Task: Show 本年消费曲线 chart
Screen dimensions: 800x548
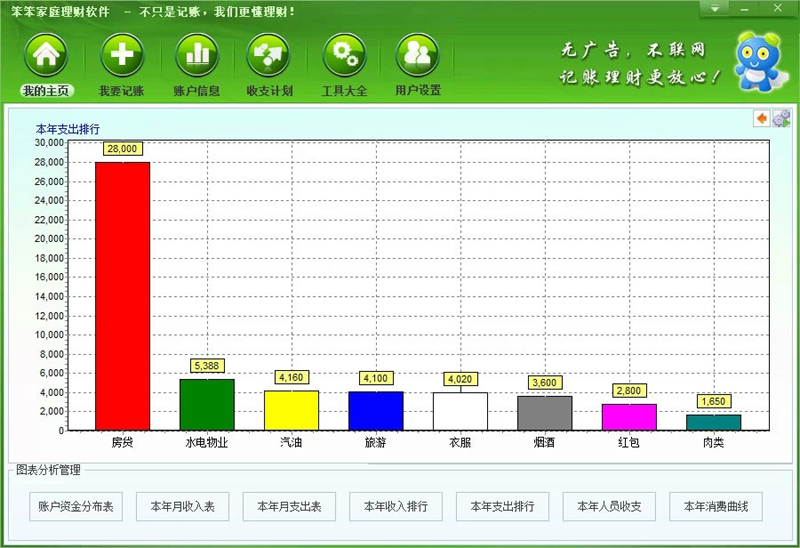Action: click(716, 507)
